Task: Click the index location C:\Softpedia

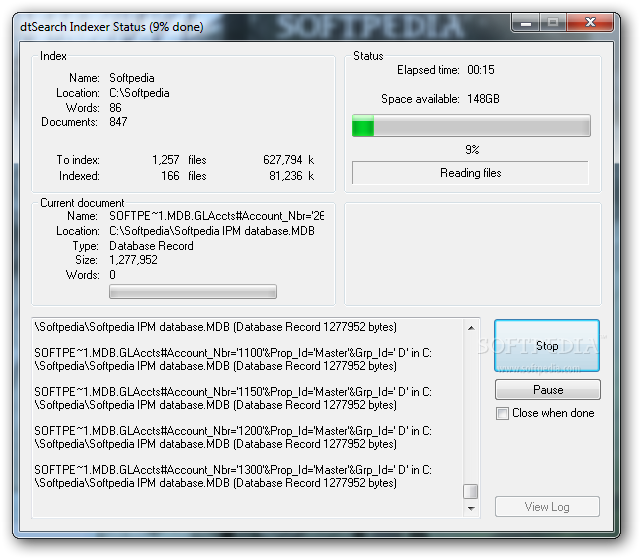Action: (139, 93)
